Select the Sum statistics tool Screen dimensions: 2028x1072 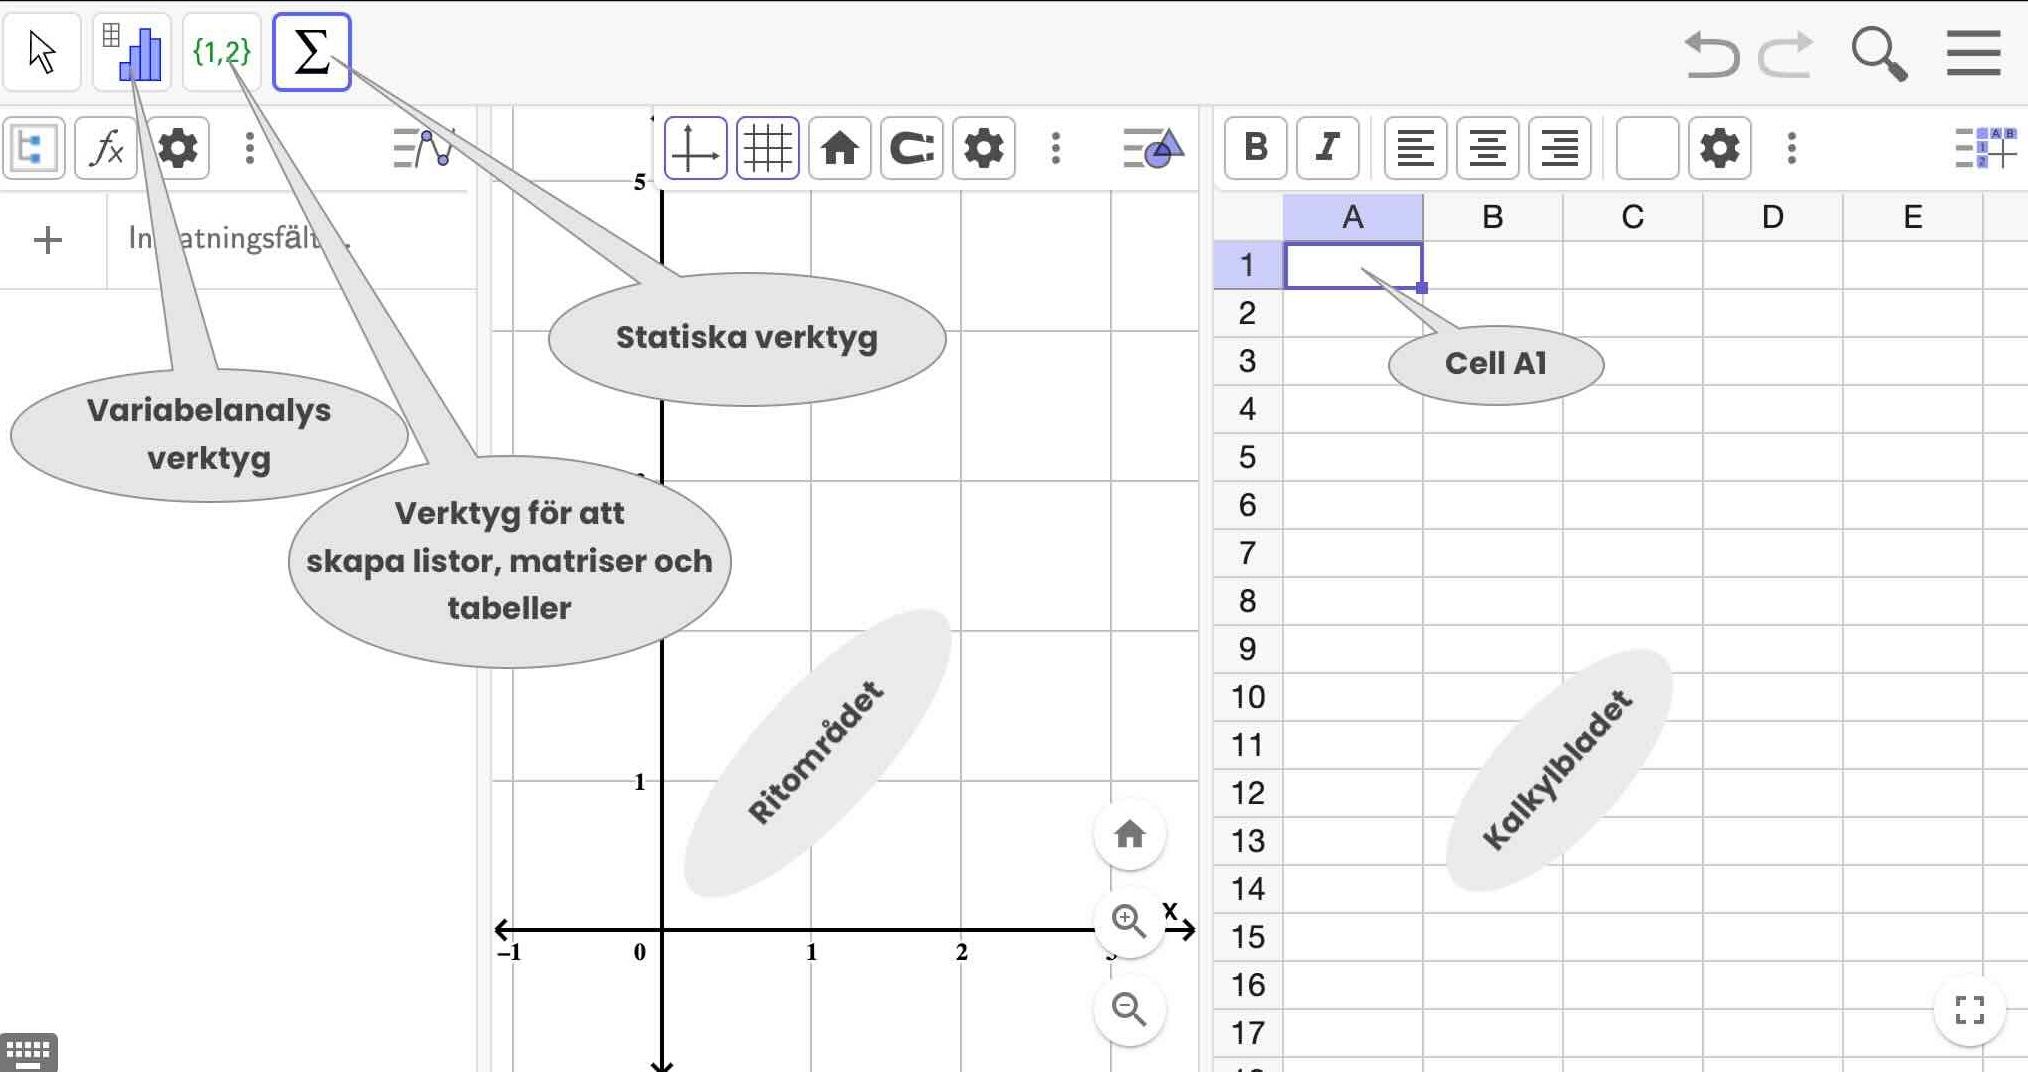coord(311,52)
